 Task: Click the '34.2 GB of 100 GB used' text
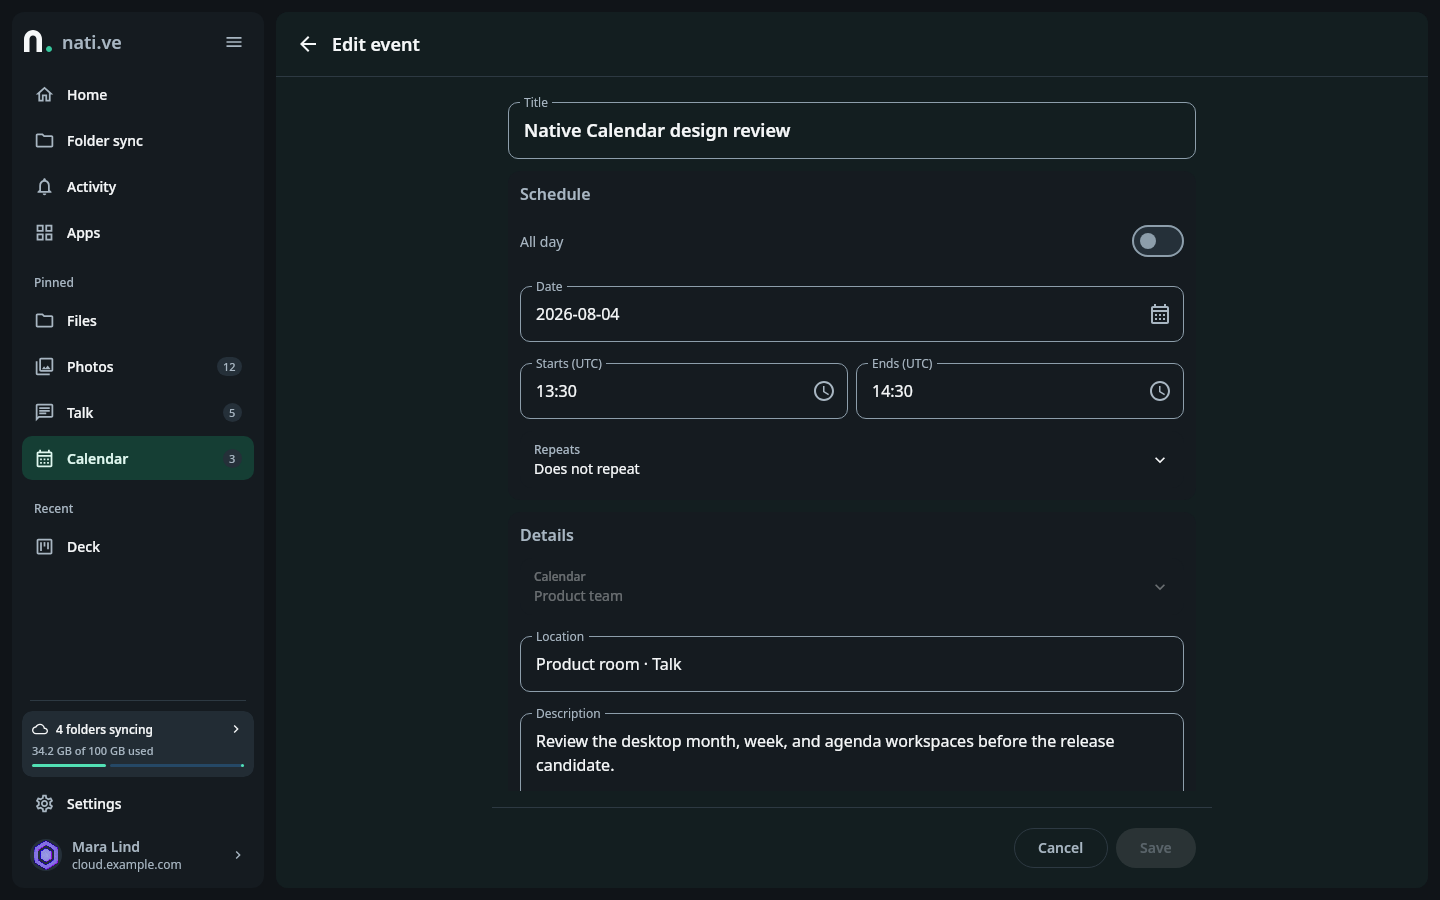[92, 751]
